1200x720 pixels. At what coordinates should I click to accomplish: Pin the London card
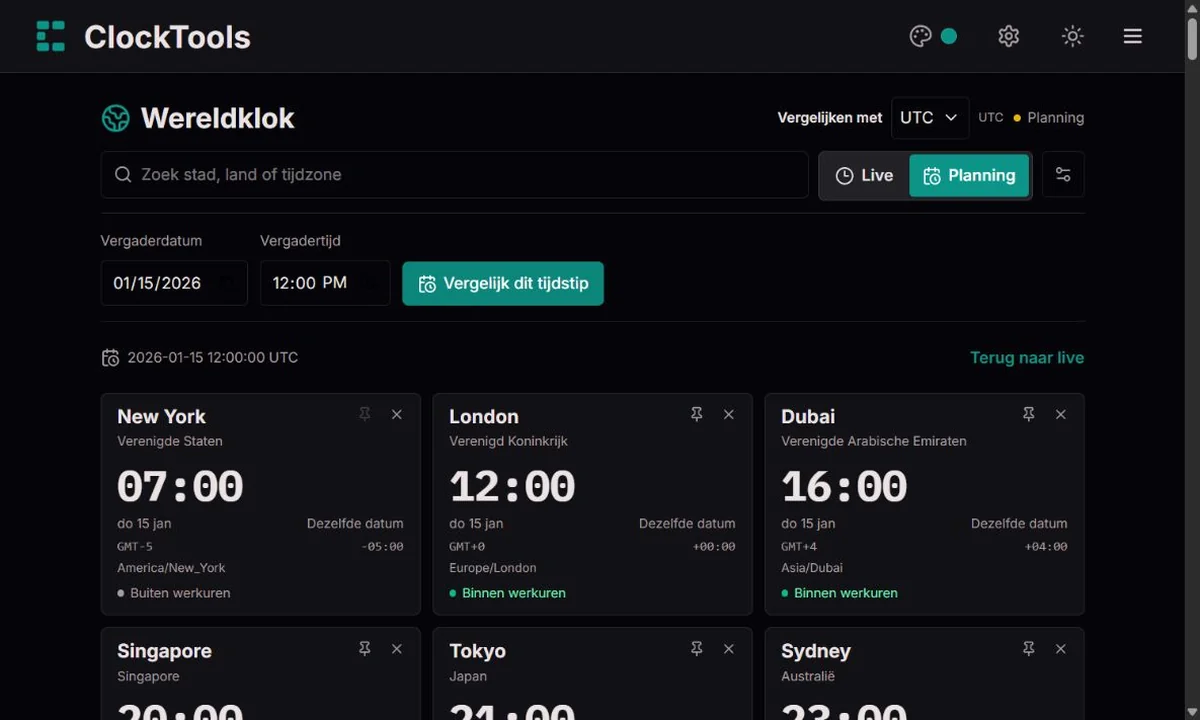point(697,414)
